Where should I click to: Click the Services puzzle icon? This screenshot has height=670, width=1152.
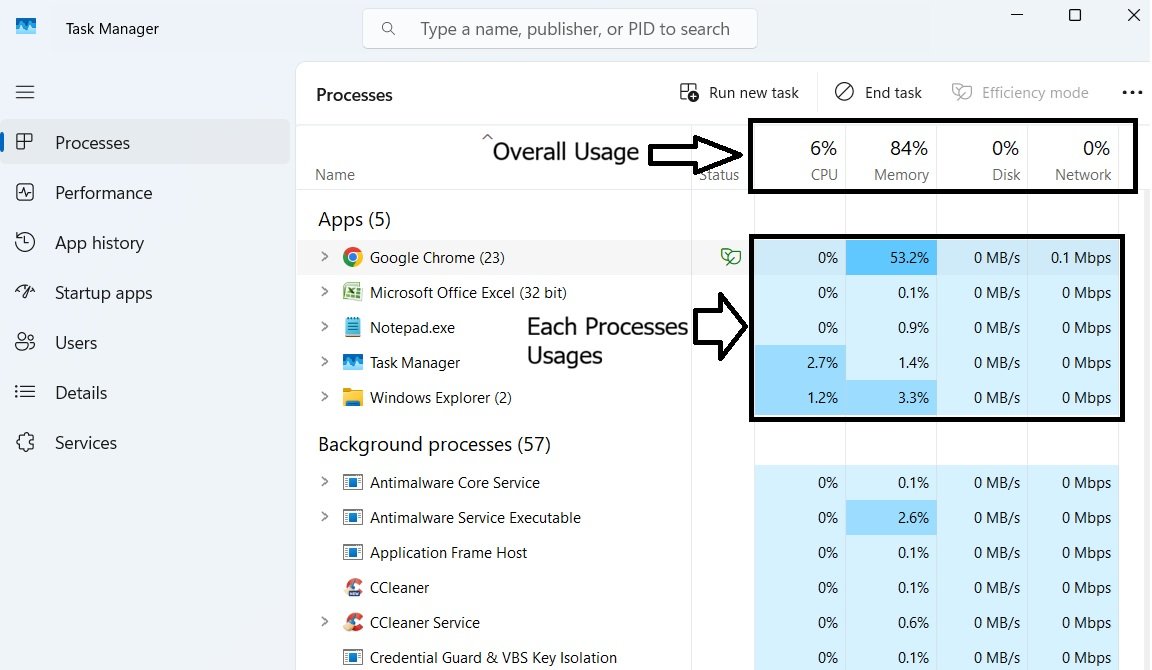point(25,442)
